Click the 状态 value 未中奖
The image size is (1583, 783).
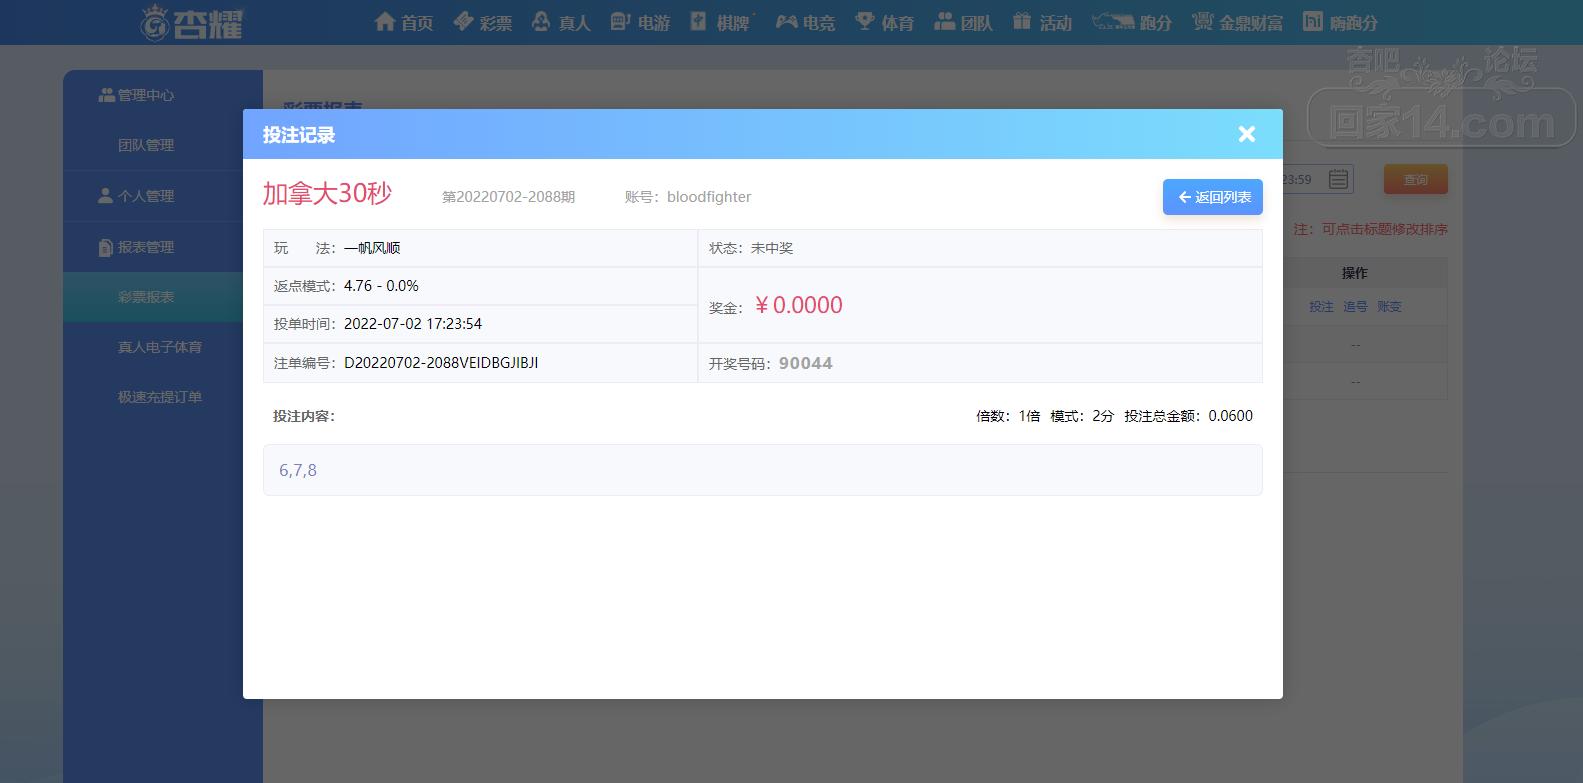pos(772,248)
